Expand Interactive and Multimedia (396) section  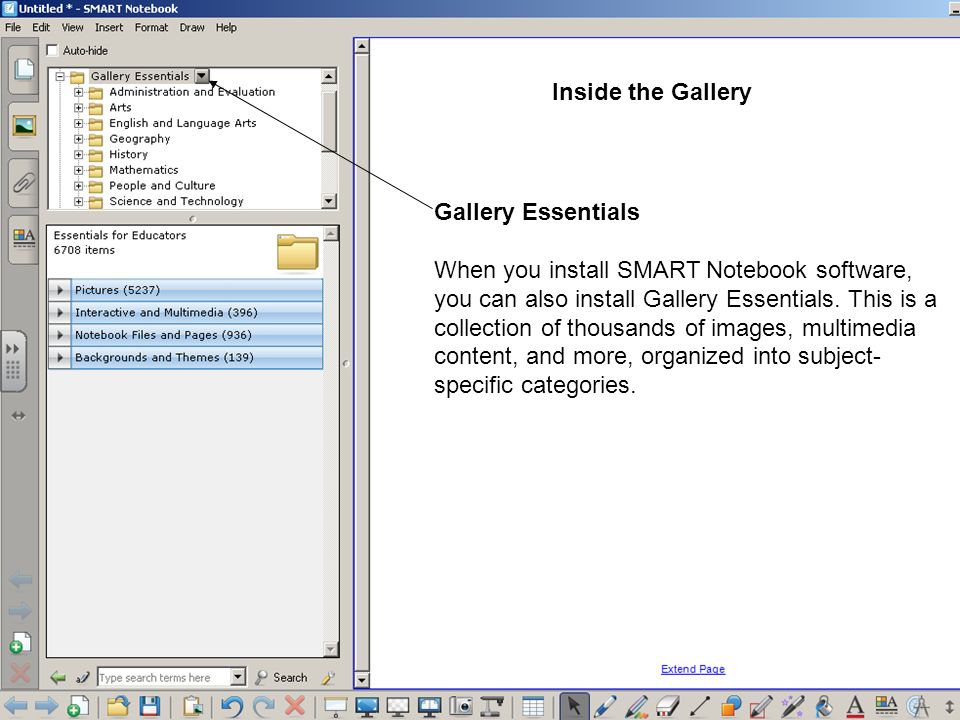tap(60, 313)
